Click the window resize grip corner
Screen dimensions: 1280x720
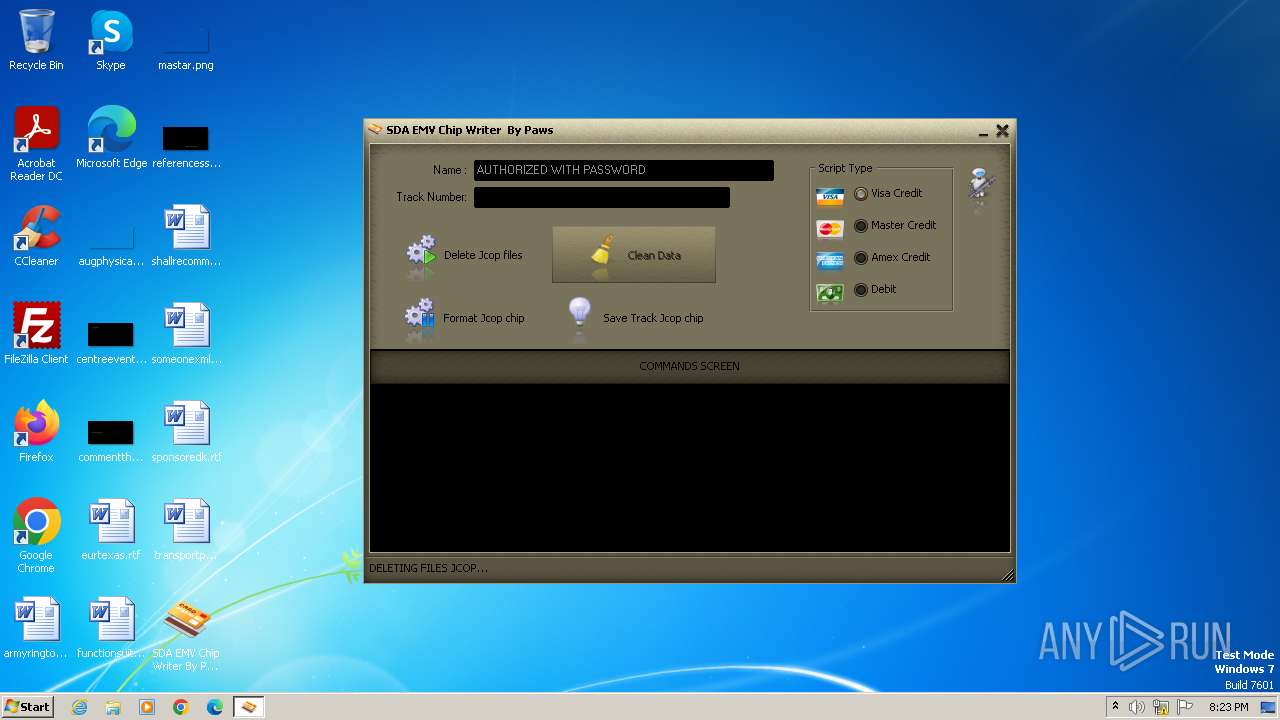pos(1008,575)
